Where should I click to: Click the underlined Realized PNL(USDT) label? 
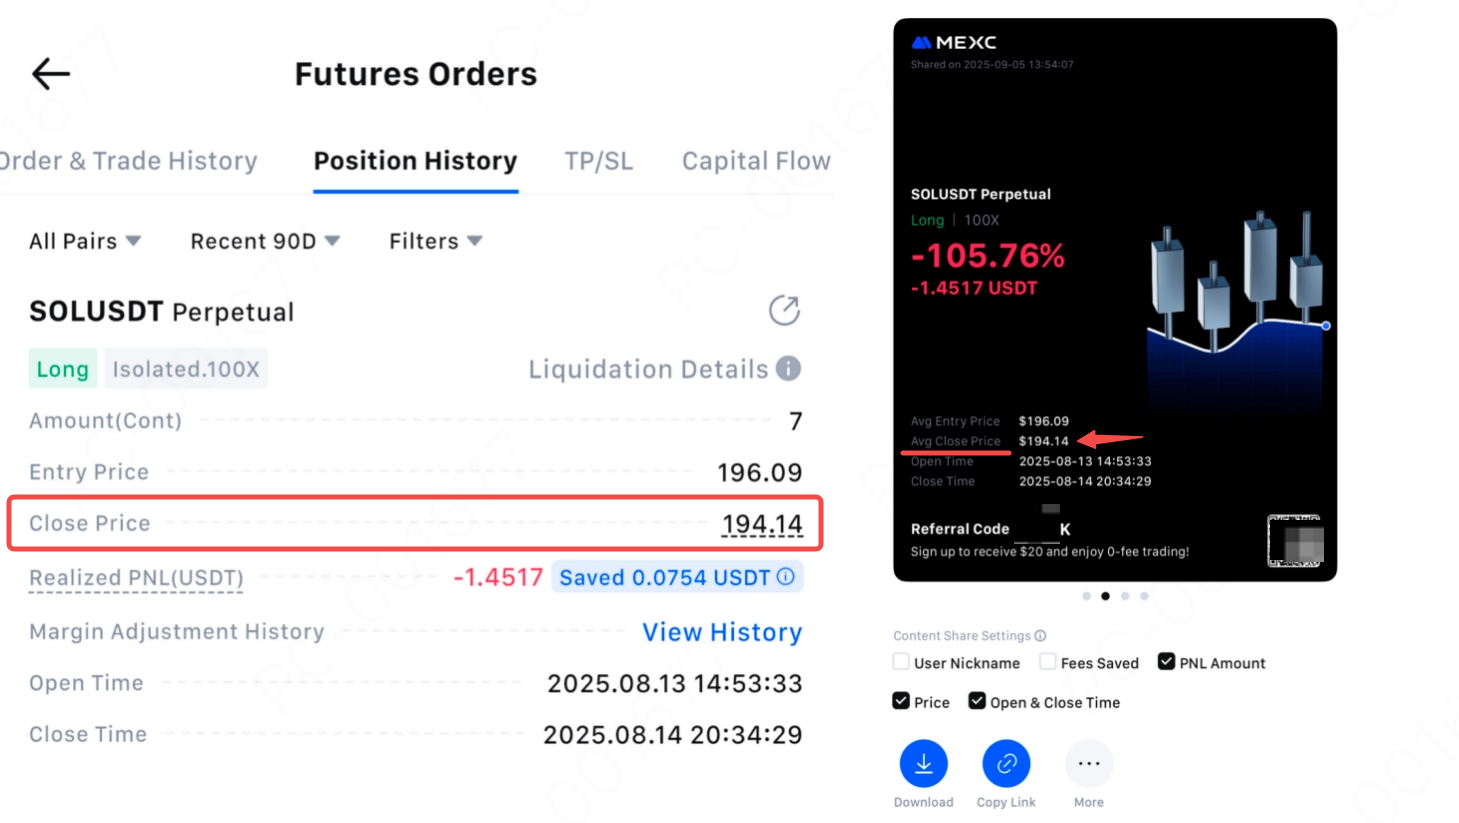click(136, 578)
